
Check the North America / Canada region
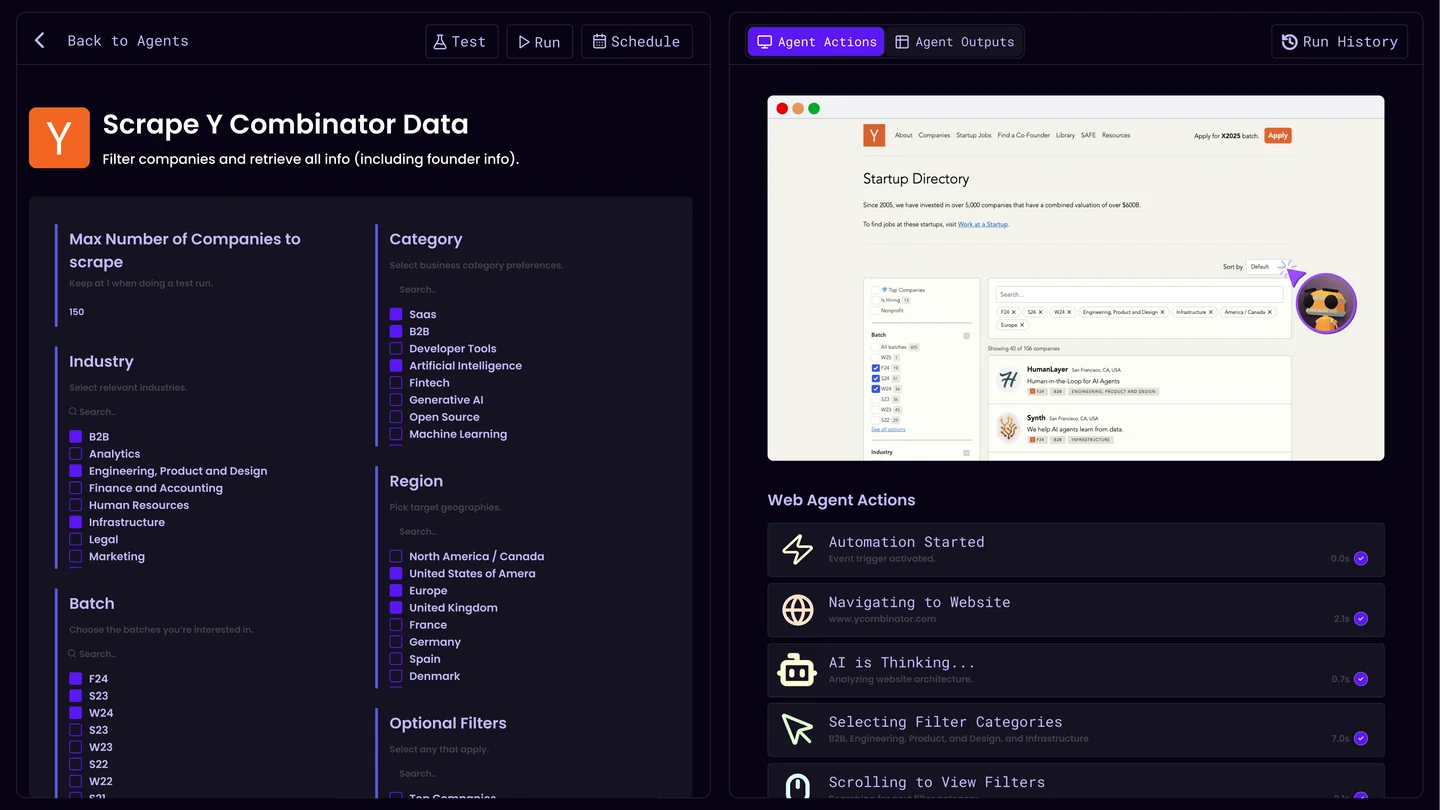(396, 556)
